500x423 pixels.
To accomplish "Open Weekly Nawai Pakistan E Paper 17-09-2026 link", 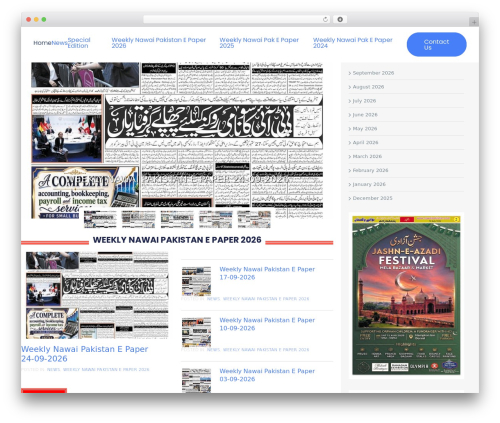I will click(x=267, y=273).
